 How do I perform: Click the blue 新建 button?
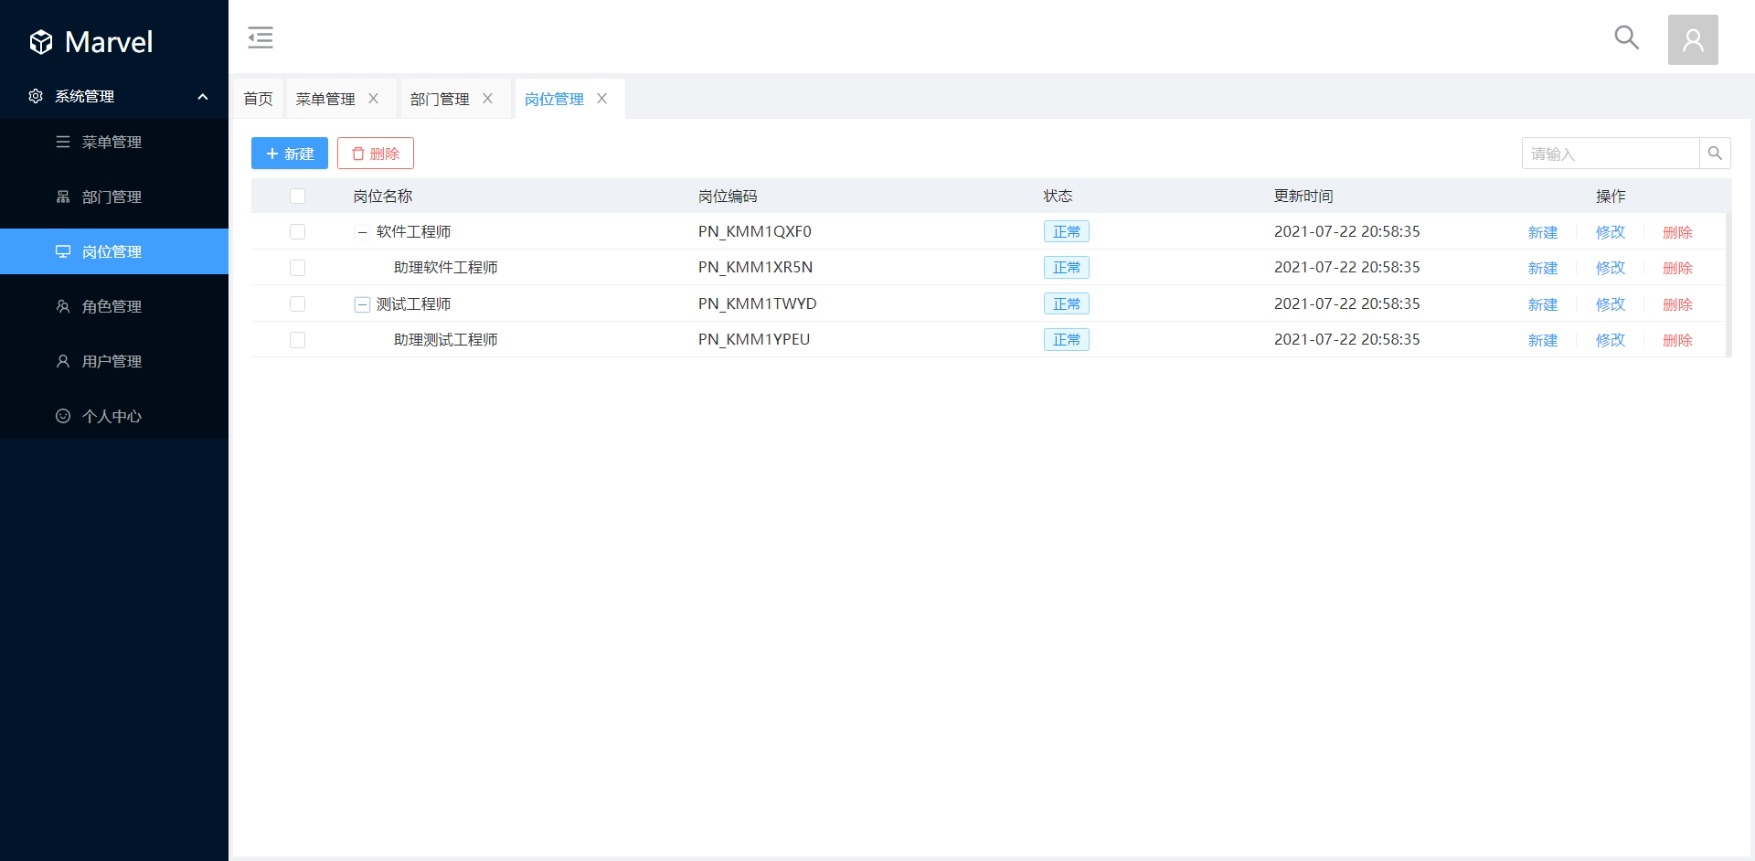pos(289,153)
